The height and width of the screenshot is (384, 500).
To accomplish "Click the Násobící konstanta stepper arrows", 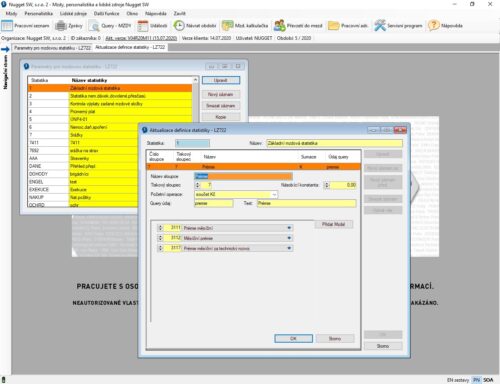I will (x=327, y=185).
